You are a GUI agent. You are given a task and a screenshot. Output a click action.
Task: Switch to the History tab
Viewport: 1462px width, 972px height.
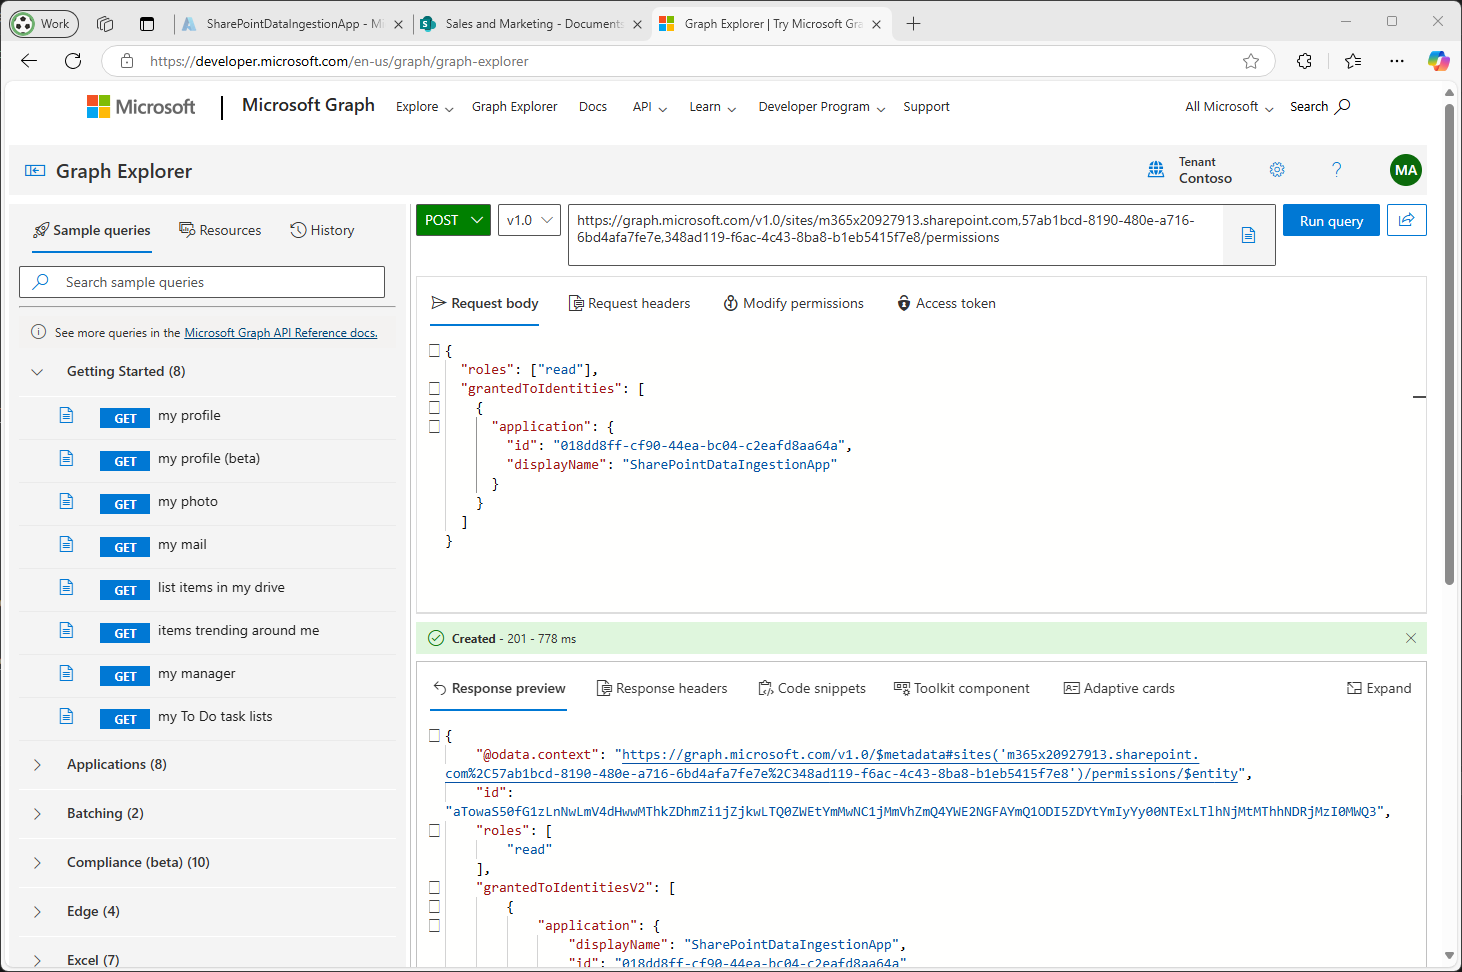click(x=322, y=230)
